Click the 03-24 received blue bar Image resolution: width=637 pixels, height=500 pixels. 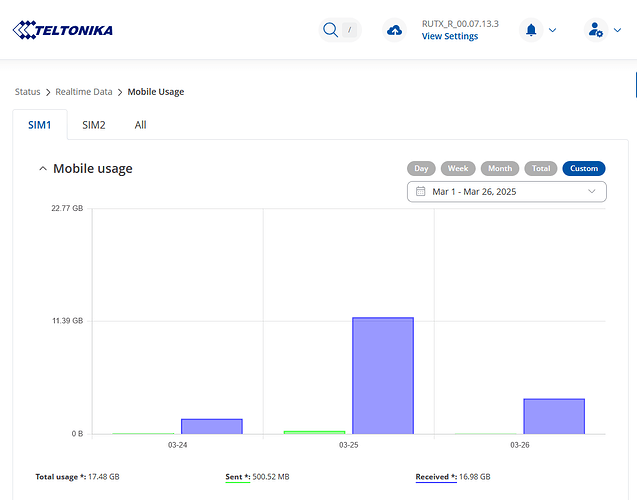212,426
